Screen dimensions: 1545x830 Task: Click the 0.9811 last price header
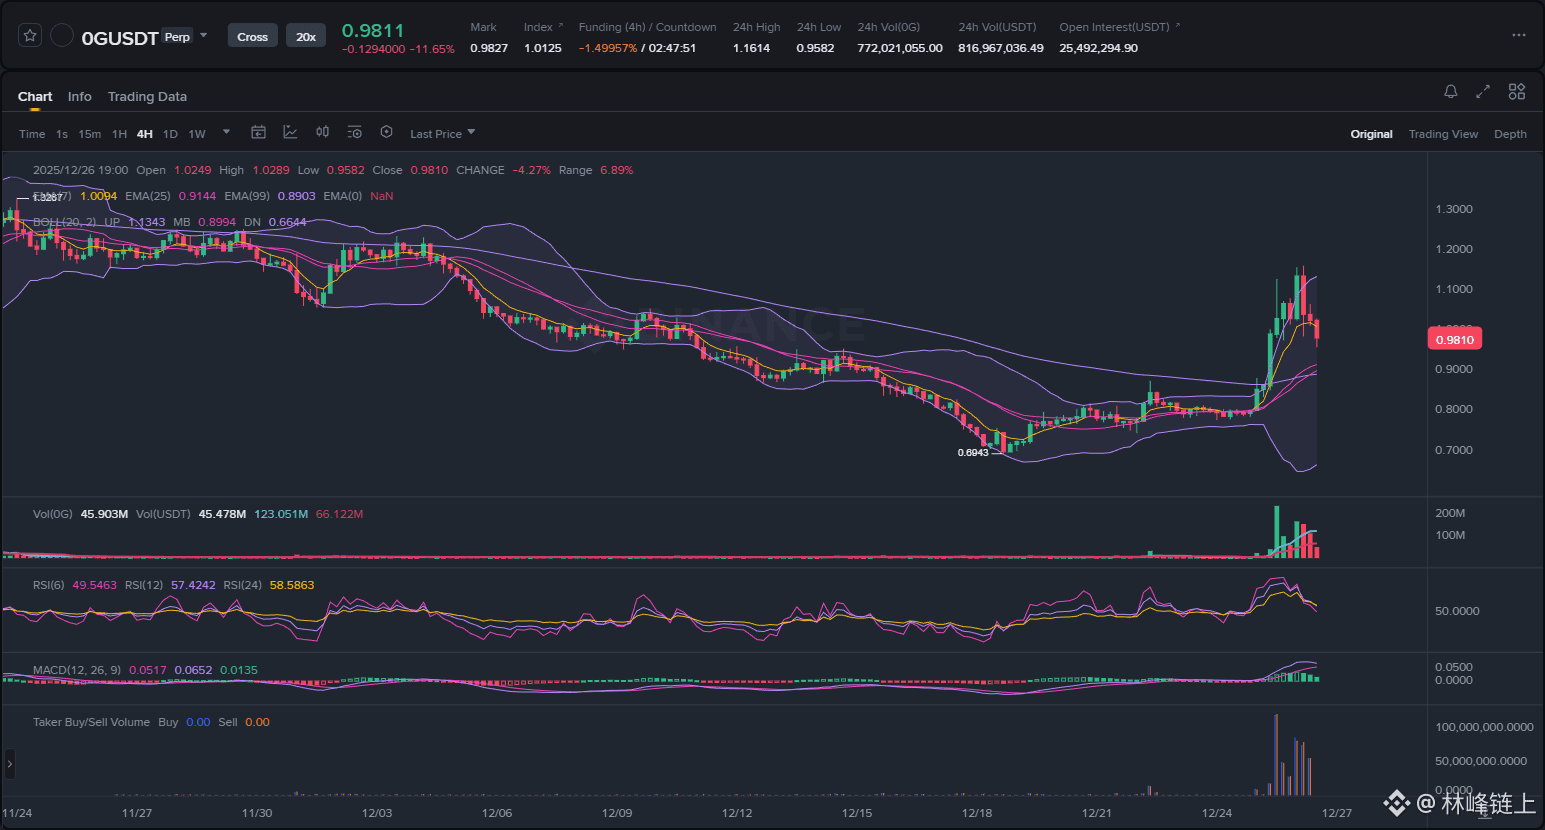tap(373, 31)
